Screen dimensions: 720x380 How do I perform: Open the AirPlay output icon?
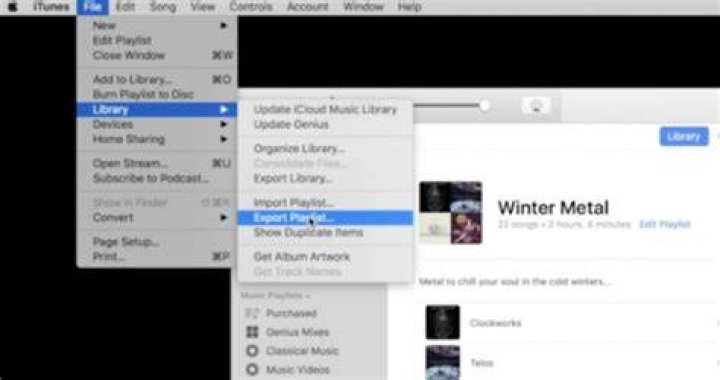click(536, 106)
